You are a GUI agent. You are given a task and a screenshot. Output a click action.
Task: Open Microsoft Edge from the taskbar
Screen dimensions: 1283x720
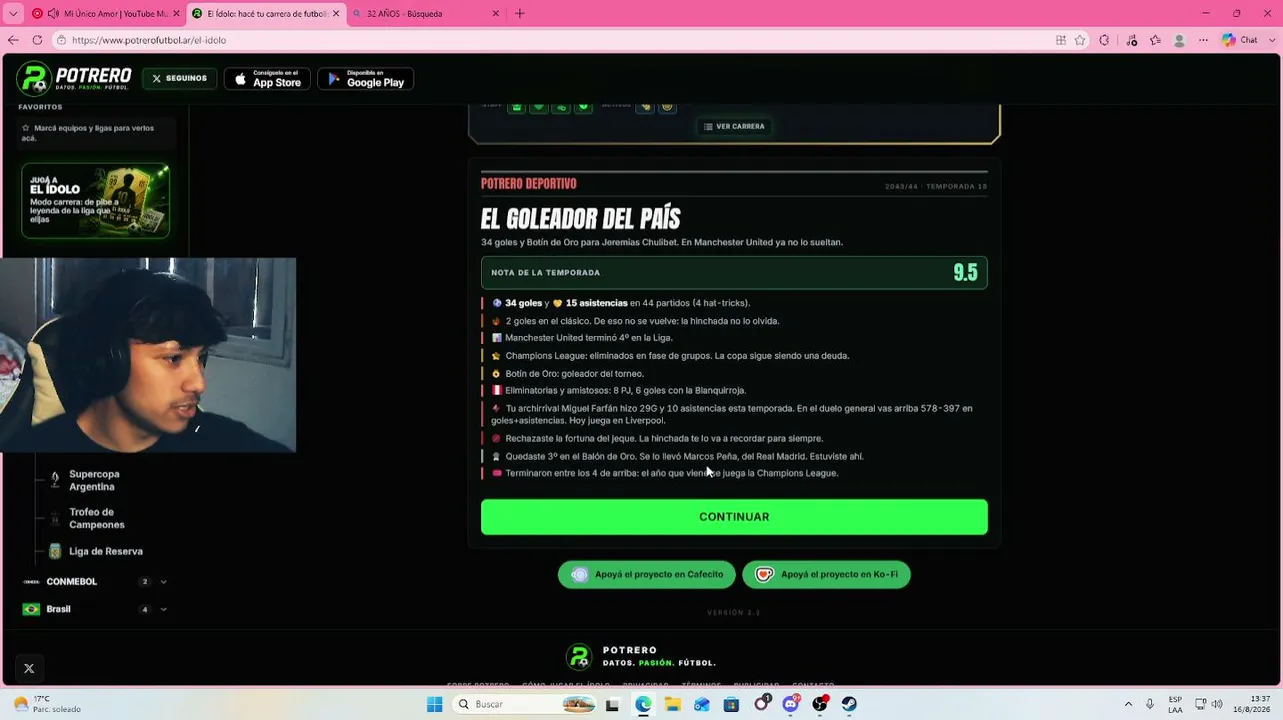click(x=643, y=704)
